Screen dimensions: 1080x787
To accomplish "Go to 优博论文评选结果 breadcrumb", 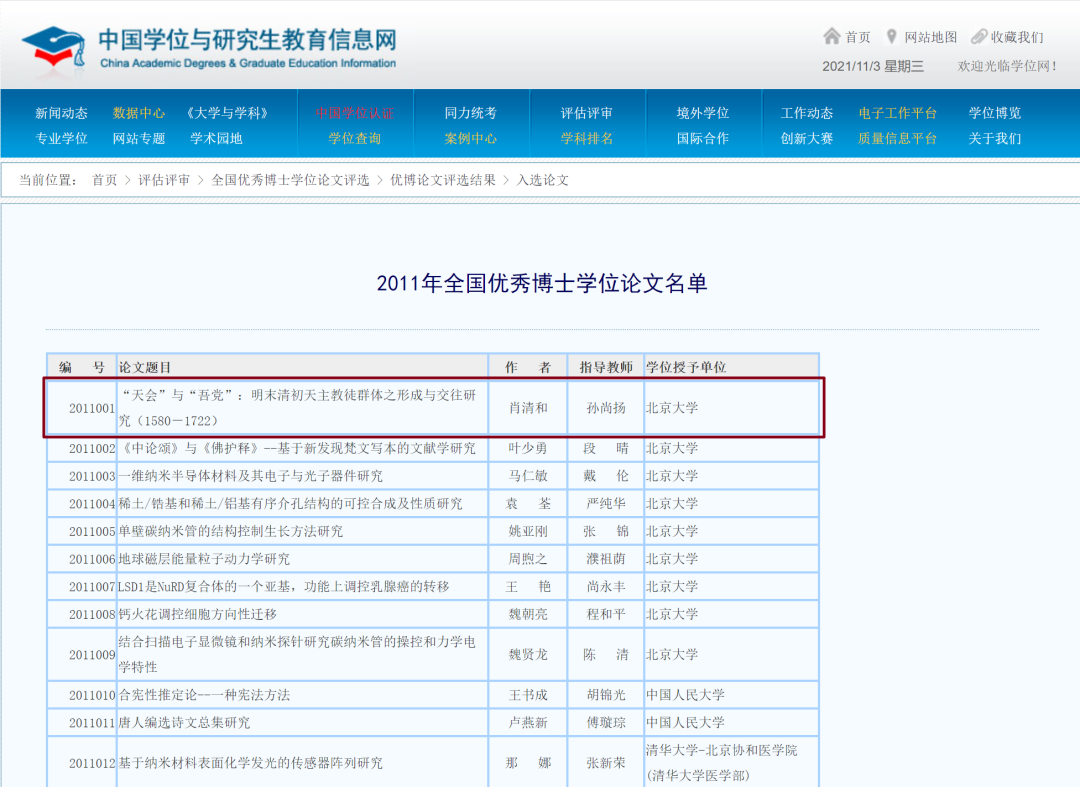I will coord(443,180).
